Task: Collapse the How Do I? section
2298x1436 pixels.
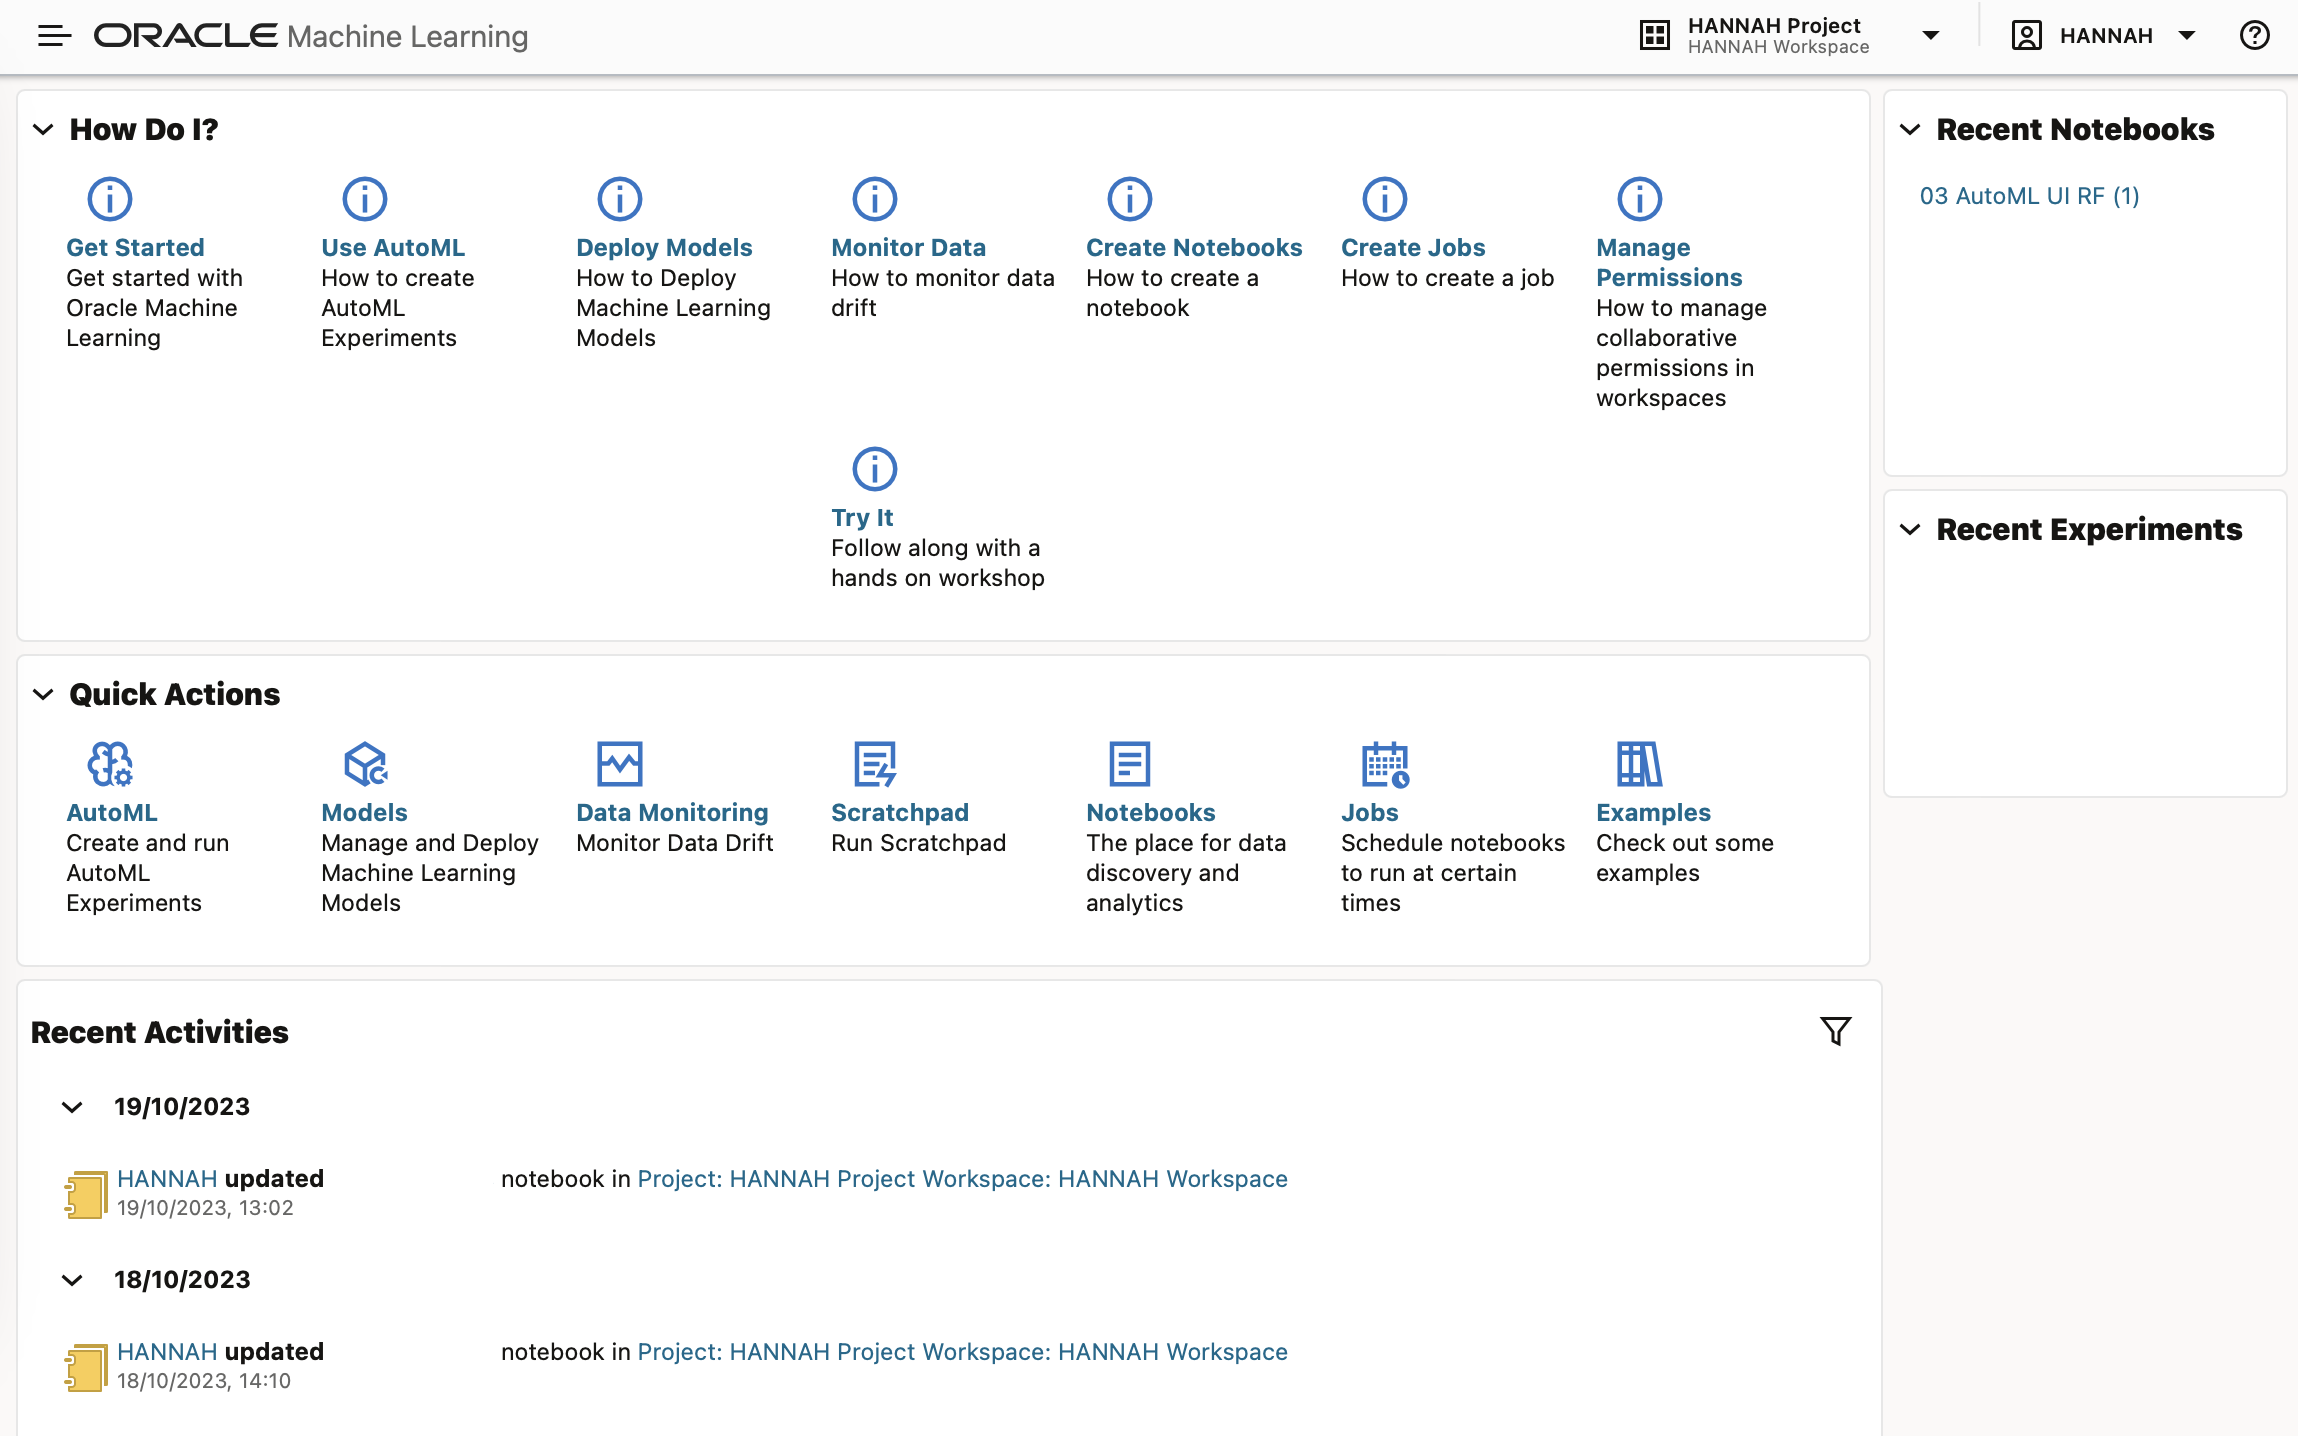Action: pyautogui.click(x=43, y=130)
